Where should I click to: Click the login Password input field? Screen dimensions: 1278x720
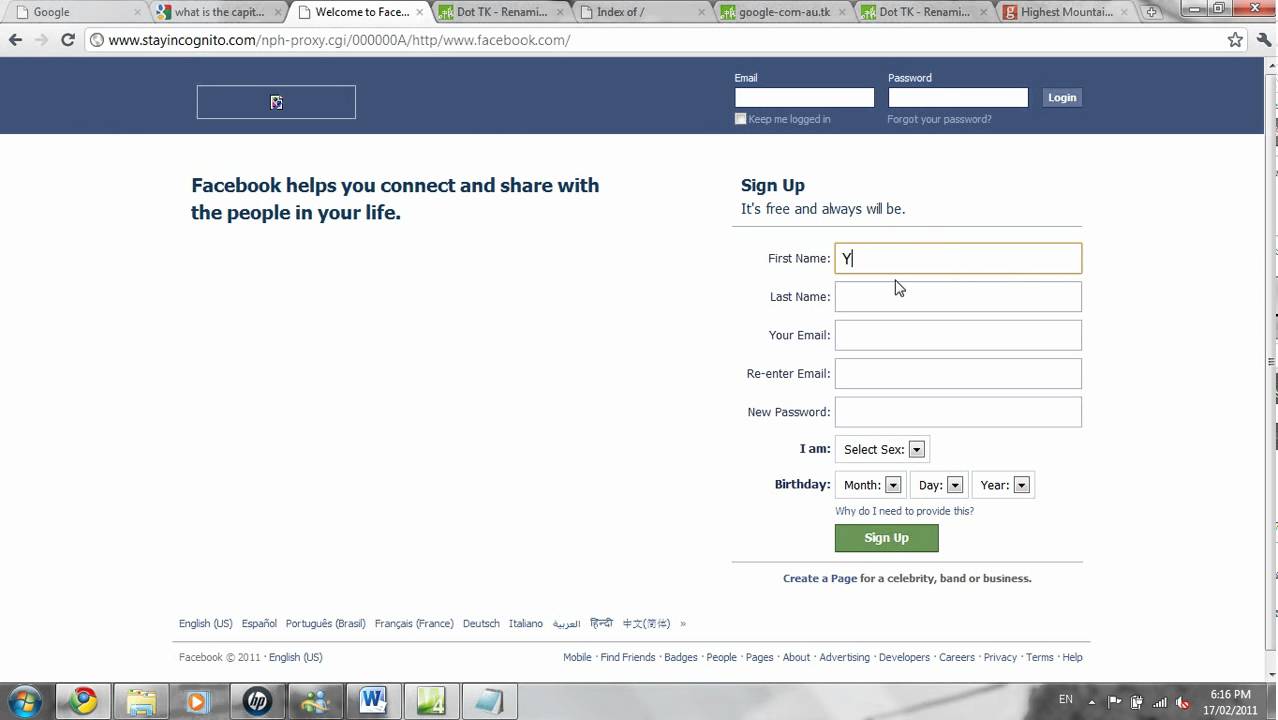[x=958, y=97]
